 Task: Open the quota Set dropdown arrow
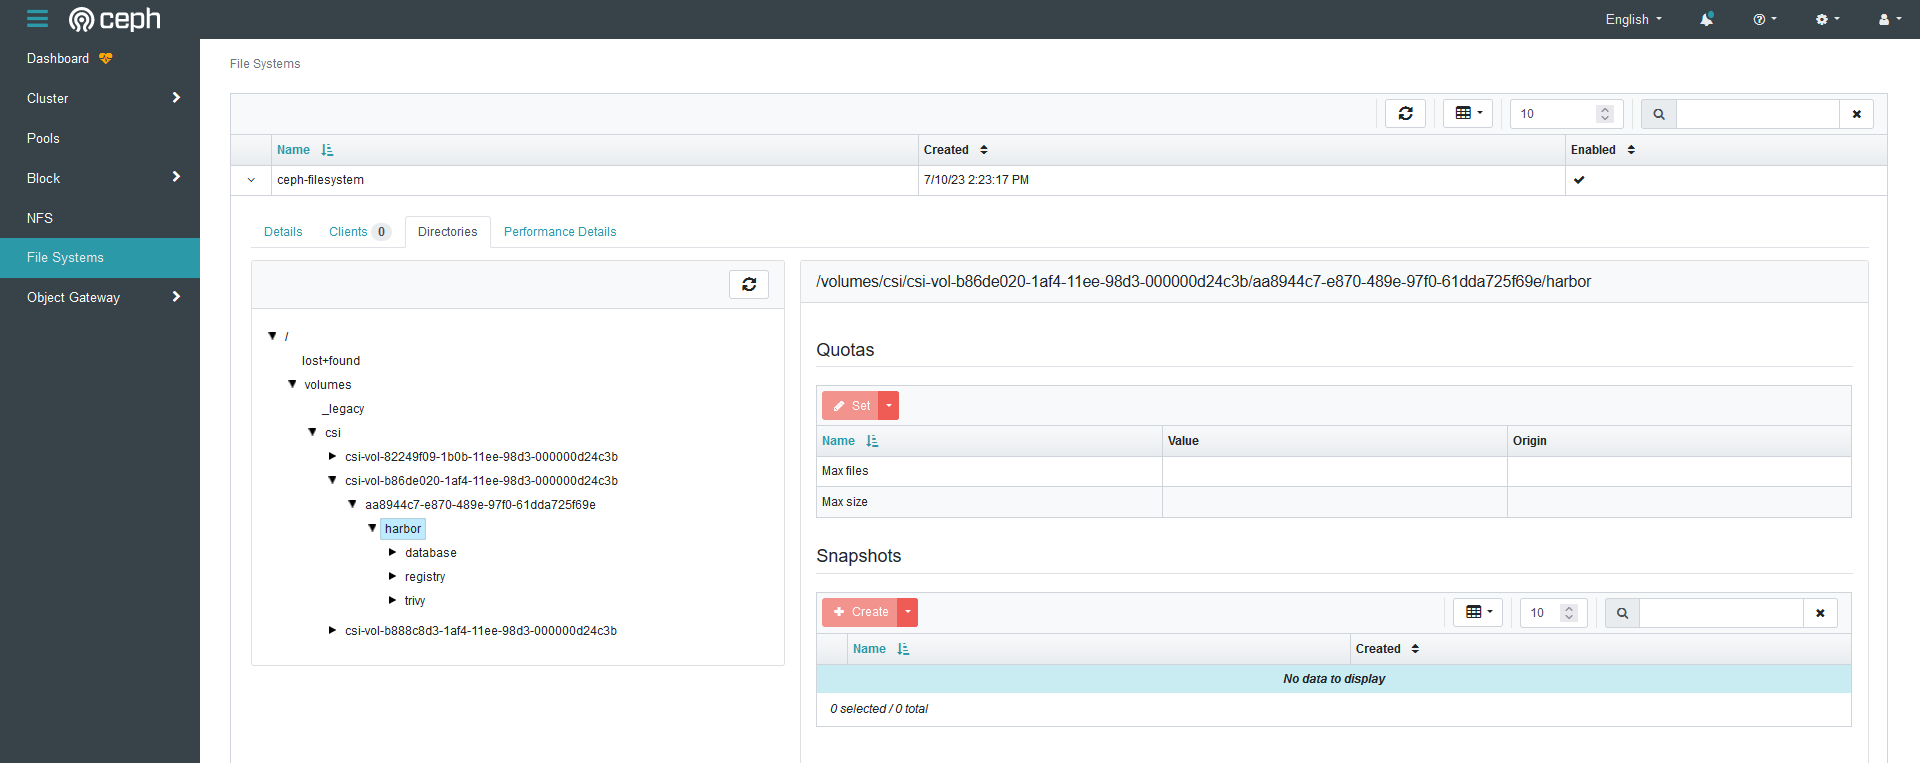tap(889, 406)
